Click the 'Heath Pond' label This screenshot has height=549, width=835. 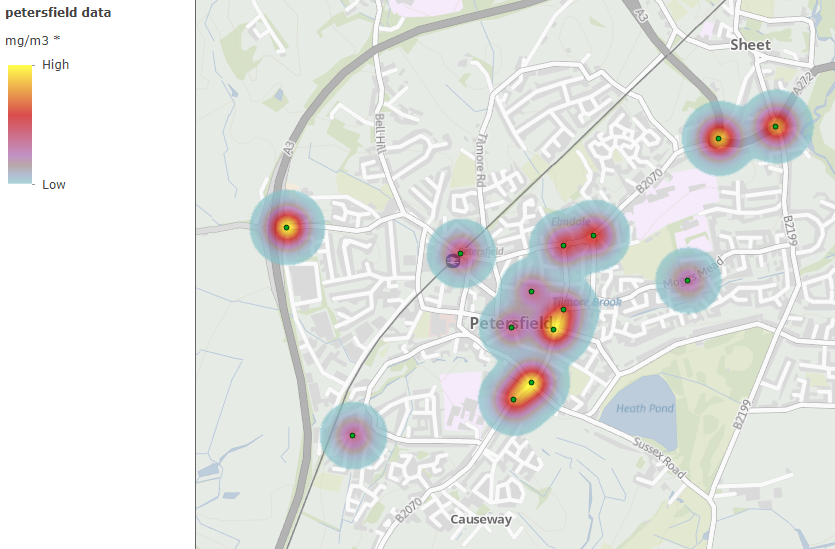tap(645, 408)
